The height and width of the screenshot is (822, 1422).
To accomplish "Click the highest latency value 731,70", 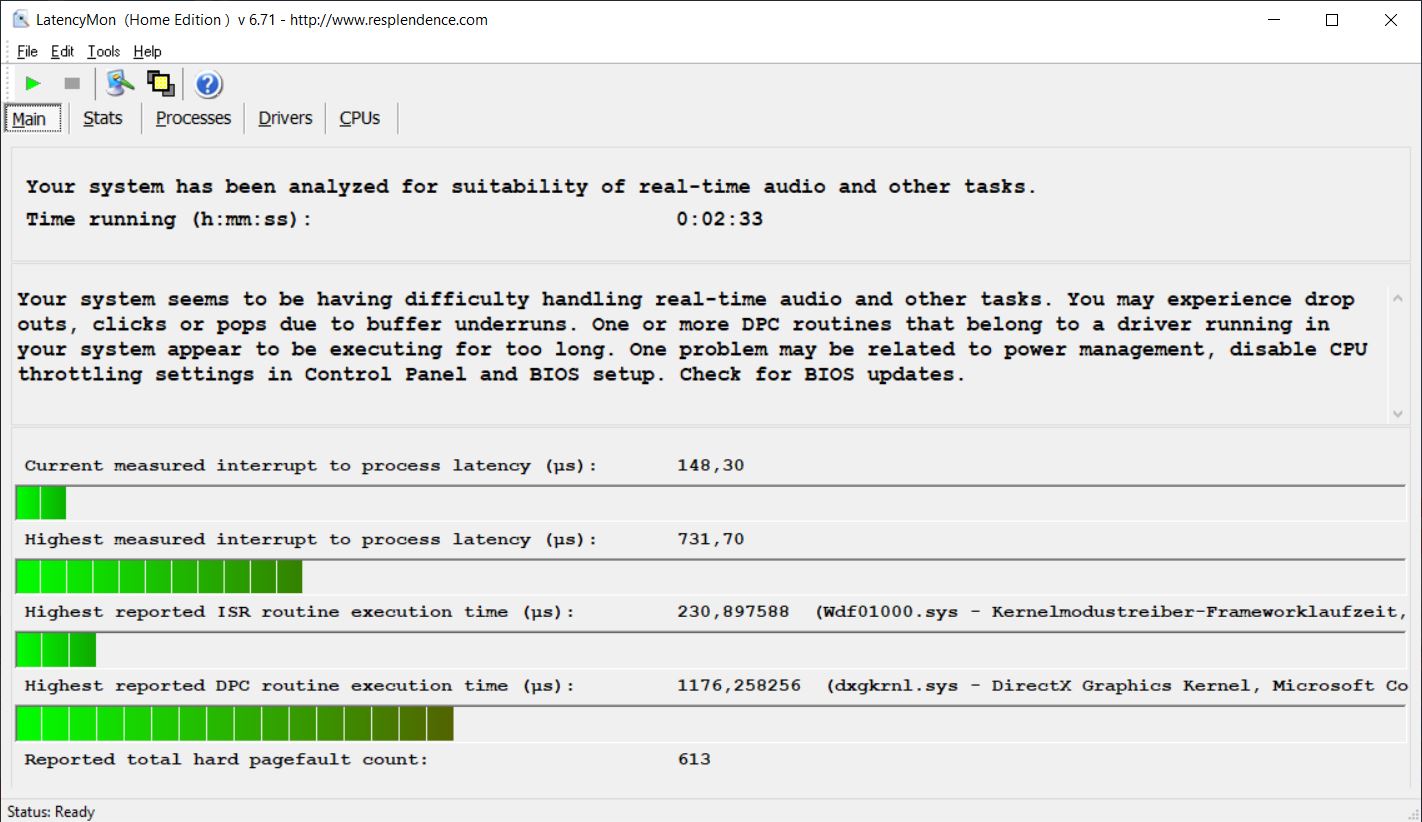I will pyautogui.click(x=711, y=539).
